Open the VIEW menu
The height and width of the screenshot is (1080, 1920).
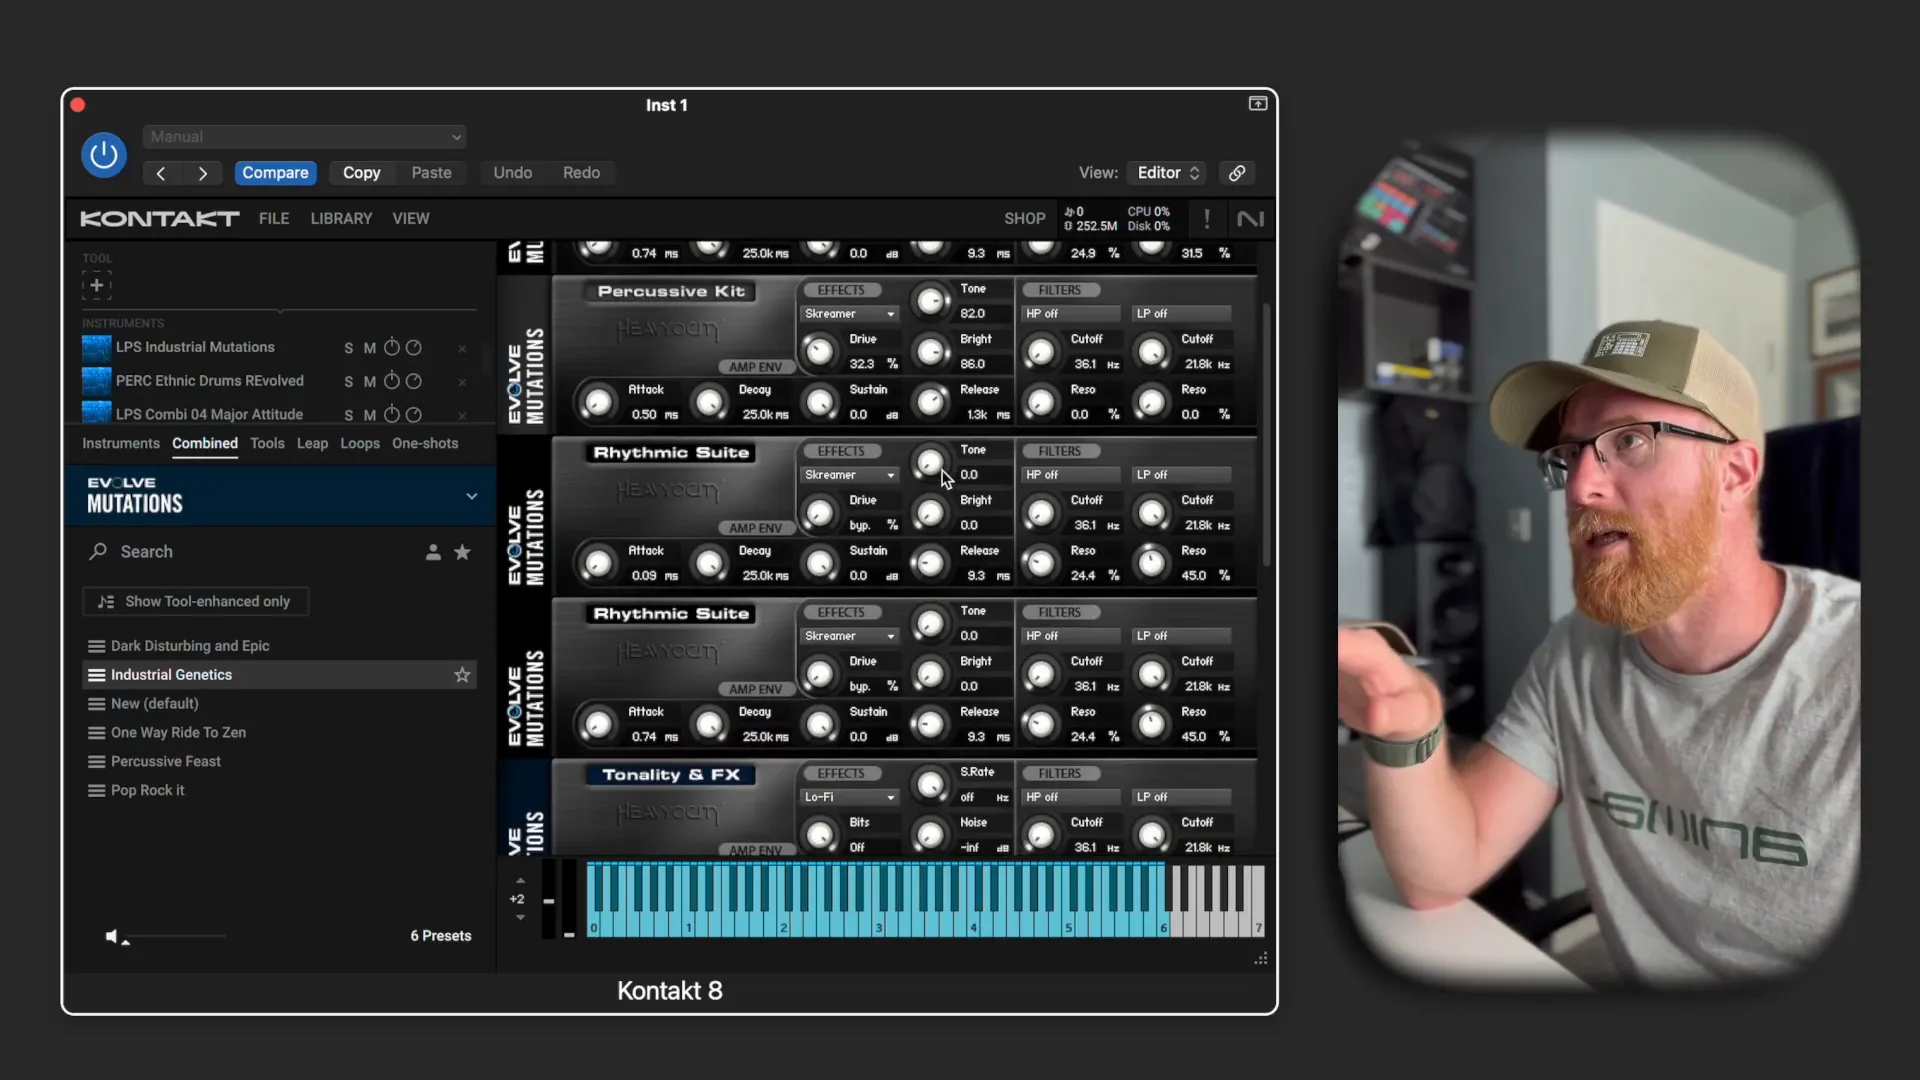point(411,219)
